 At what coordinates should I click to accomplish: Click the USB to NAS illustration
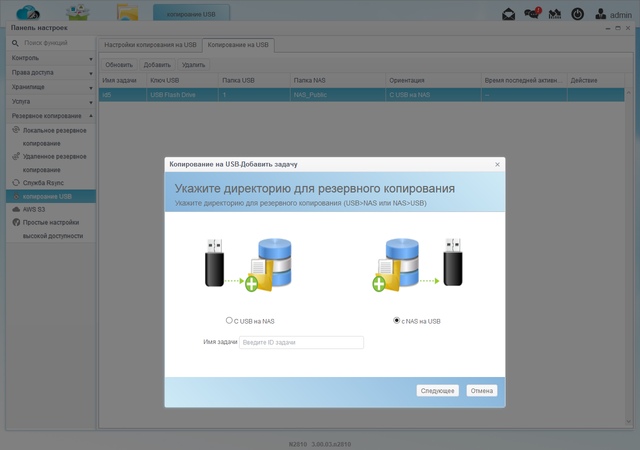click(x=248, y=265)
